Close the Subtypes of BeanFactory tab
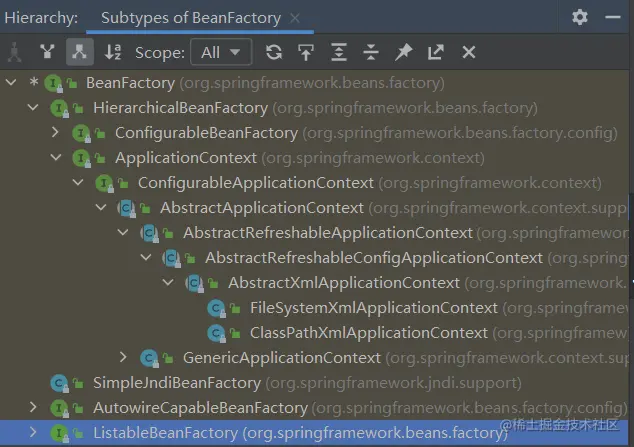Viewport: 634px width, 447px height. (295, 18)
